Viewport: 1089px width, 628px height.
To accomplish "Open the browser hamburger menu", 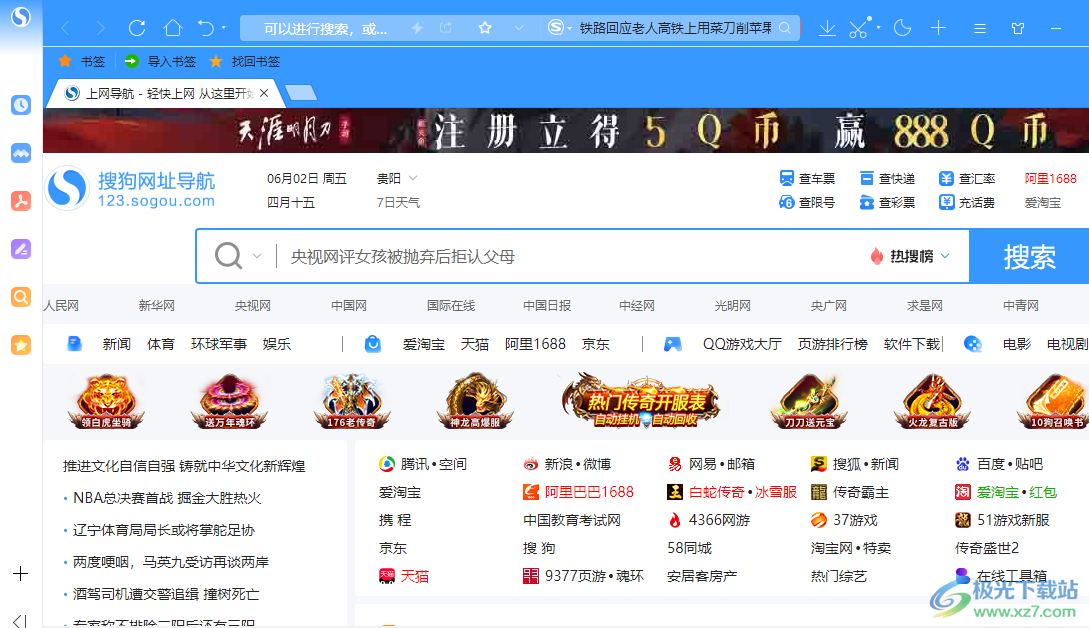I will click(980, 28).
